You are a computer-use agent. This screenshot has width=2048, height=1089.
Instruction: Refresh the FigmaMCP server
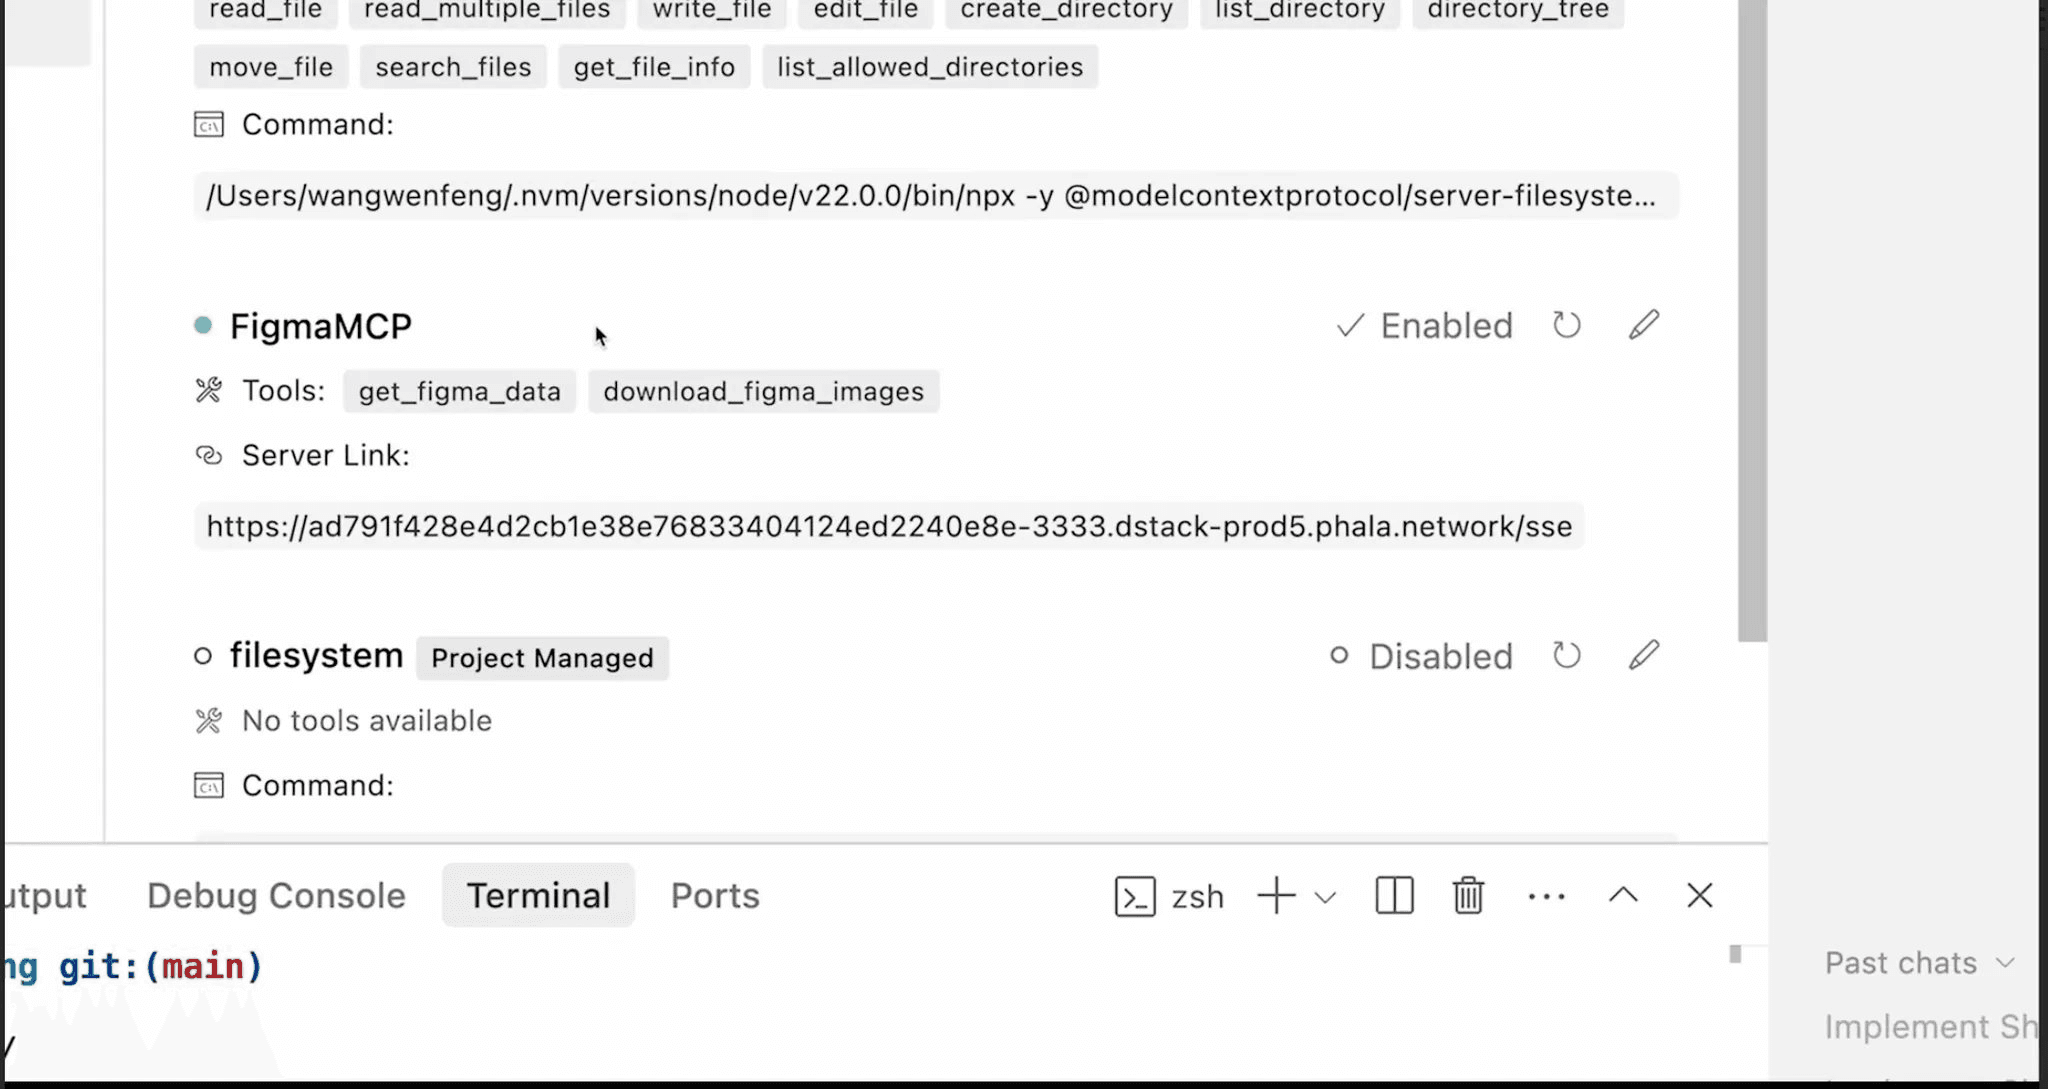click(x=1566, y=325)
